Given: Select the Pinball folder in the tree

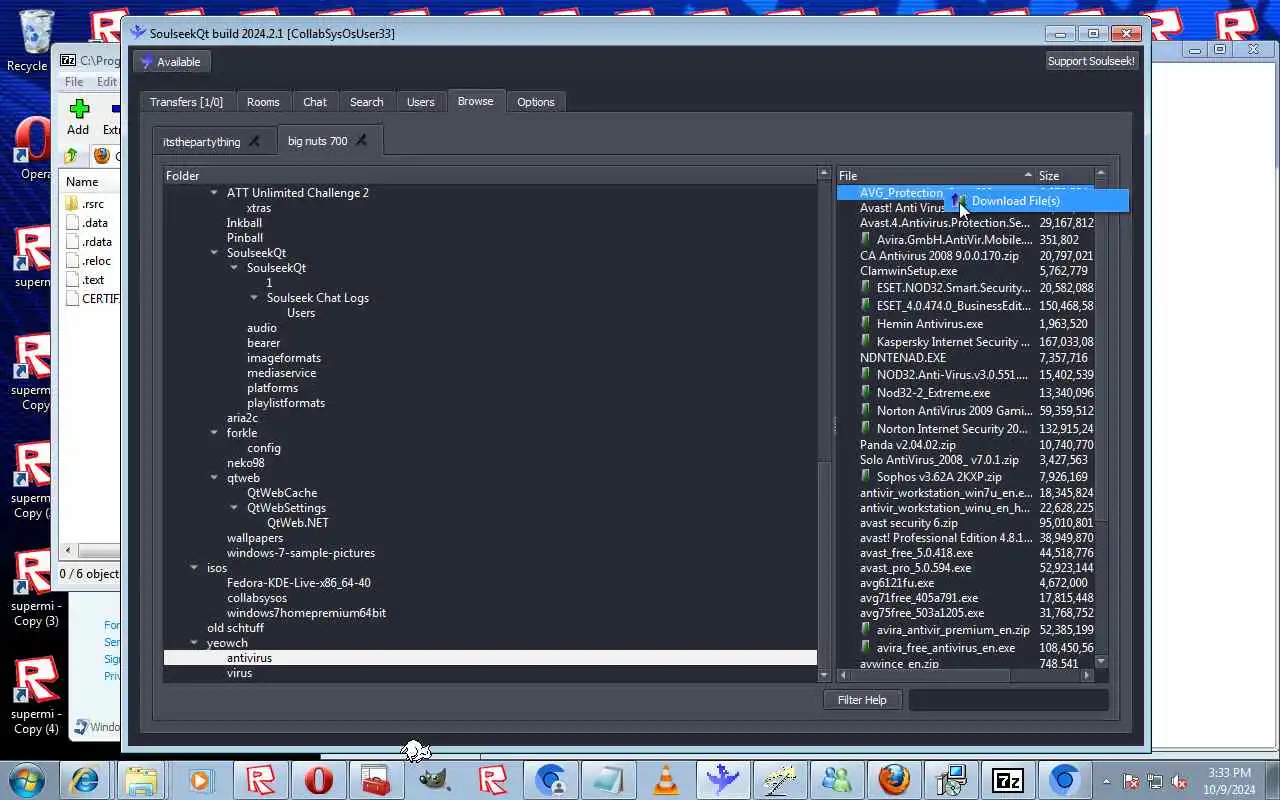Looking at the screenshot, I should coord(245,238).
